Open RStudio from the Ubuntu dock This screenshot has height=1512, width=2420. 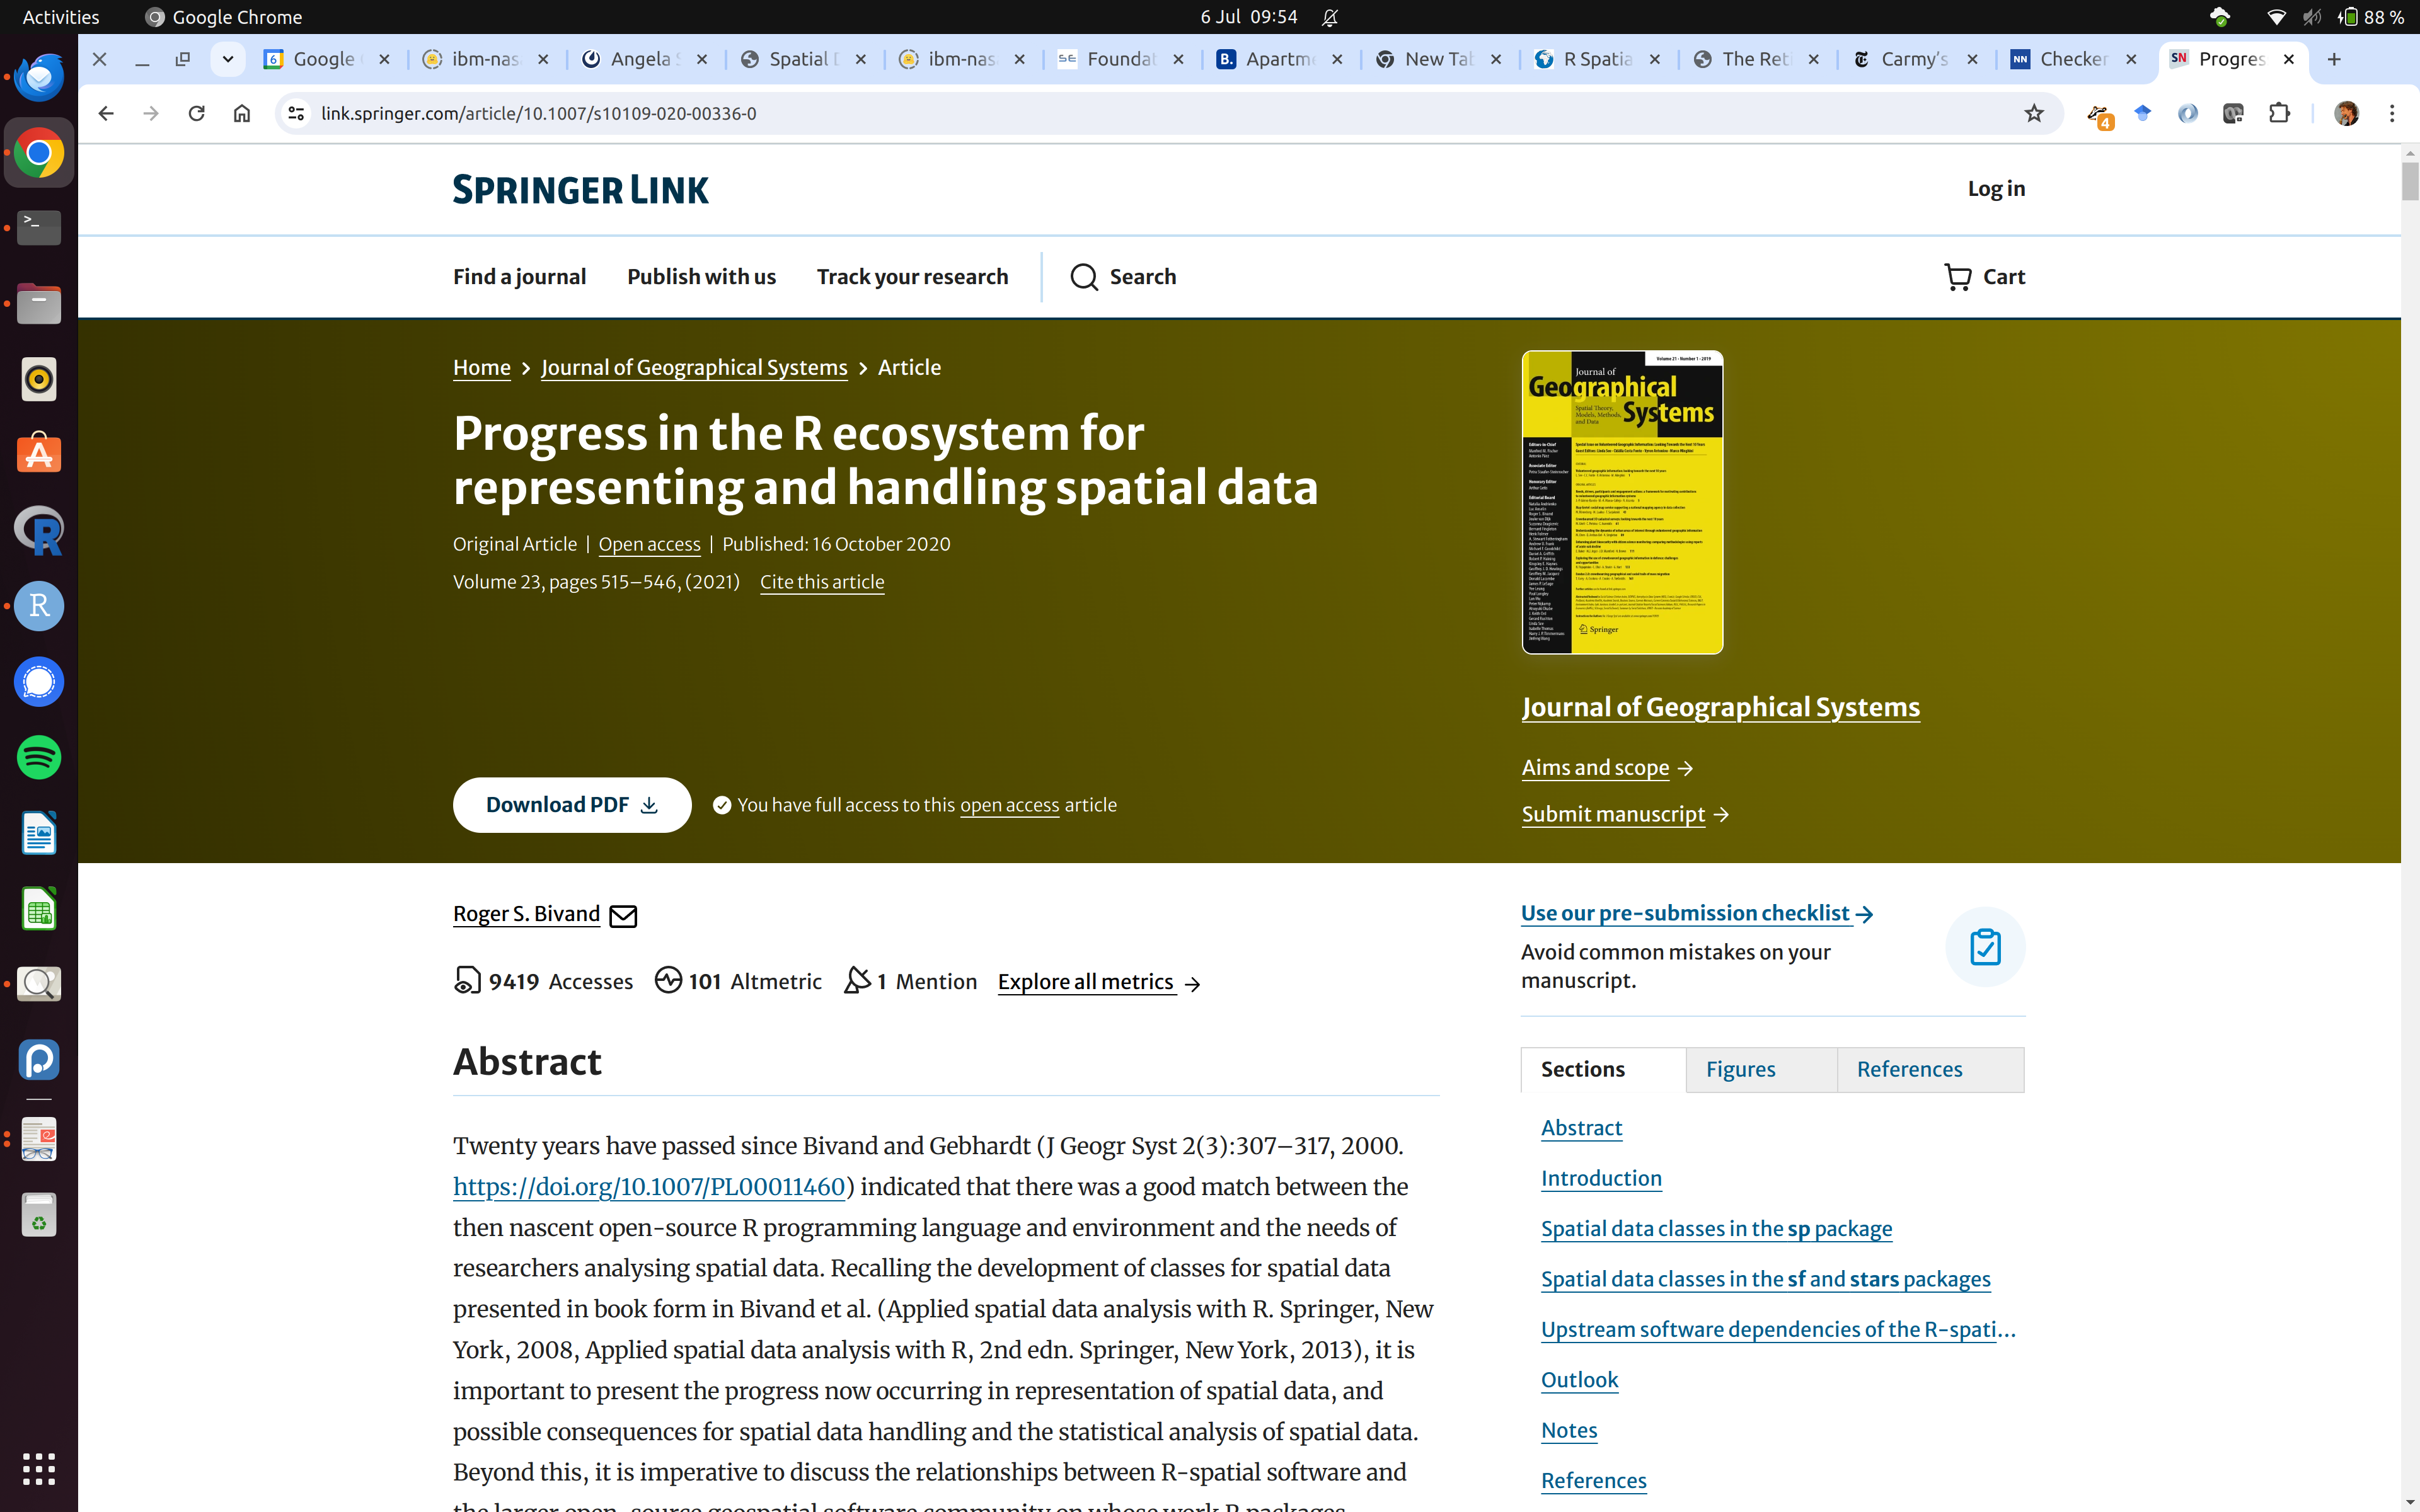(39, 606)
